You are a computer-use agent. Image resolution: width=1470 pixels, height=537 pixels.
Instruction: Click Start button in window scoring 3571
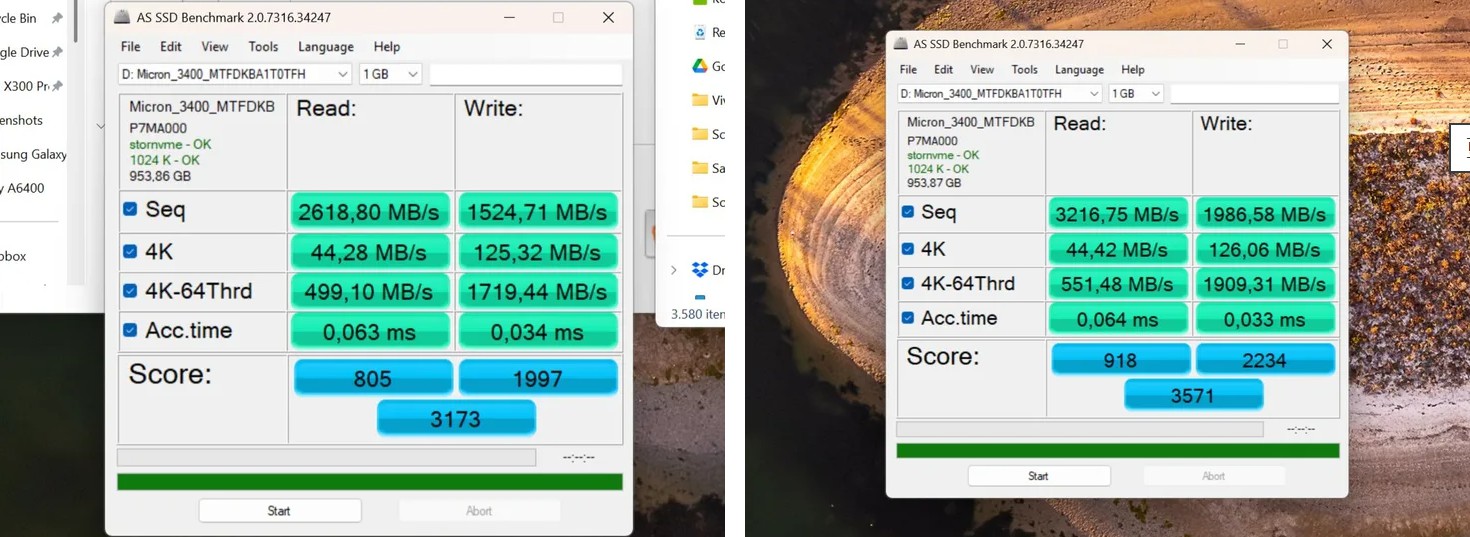pos(1039,476)
